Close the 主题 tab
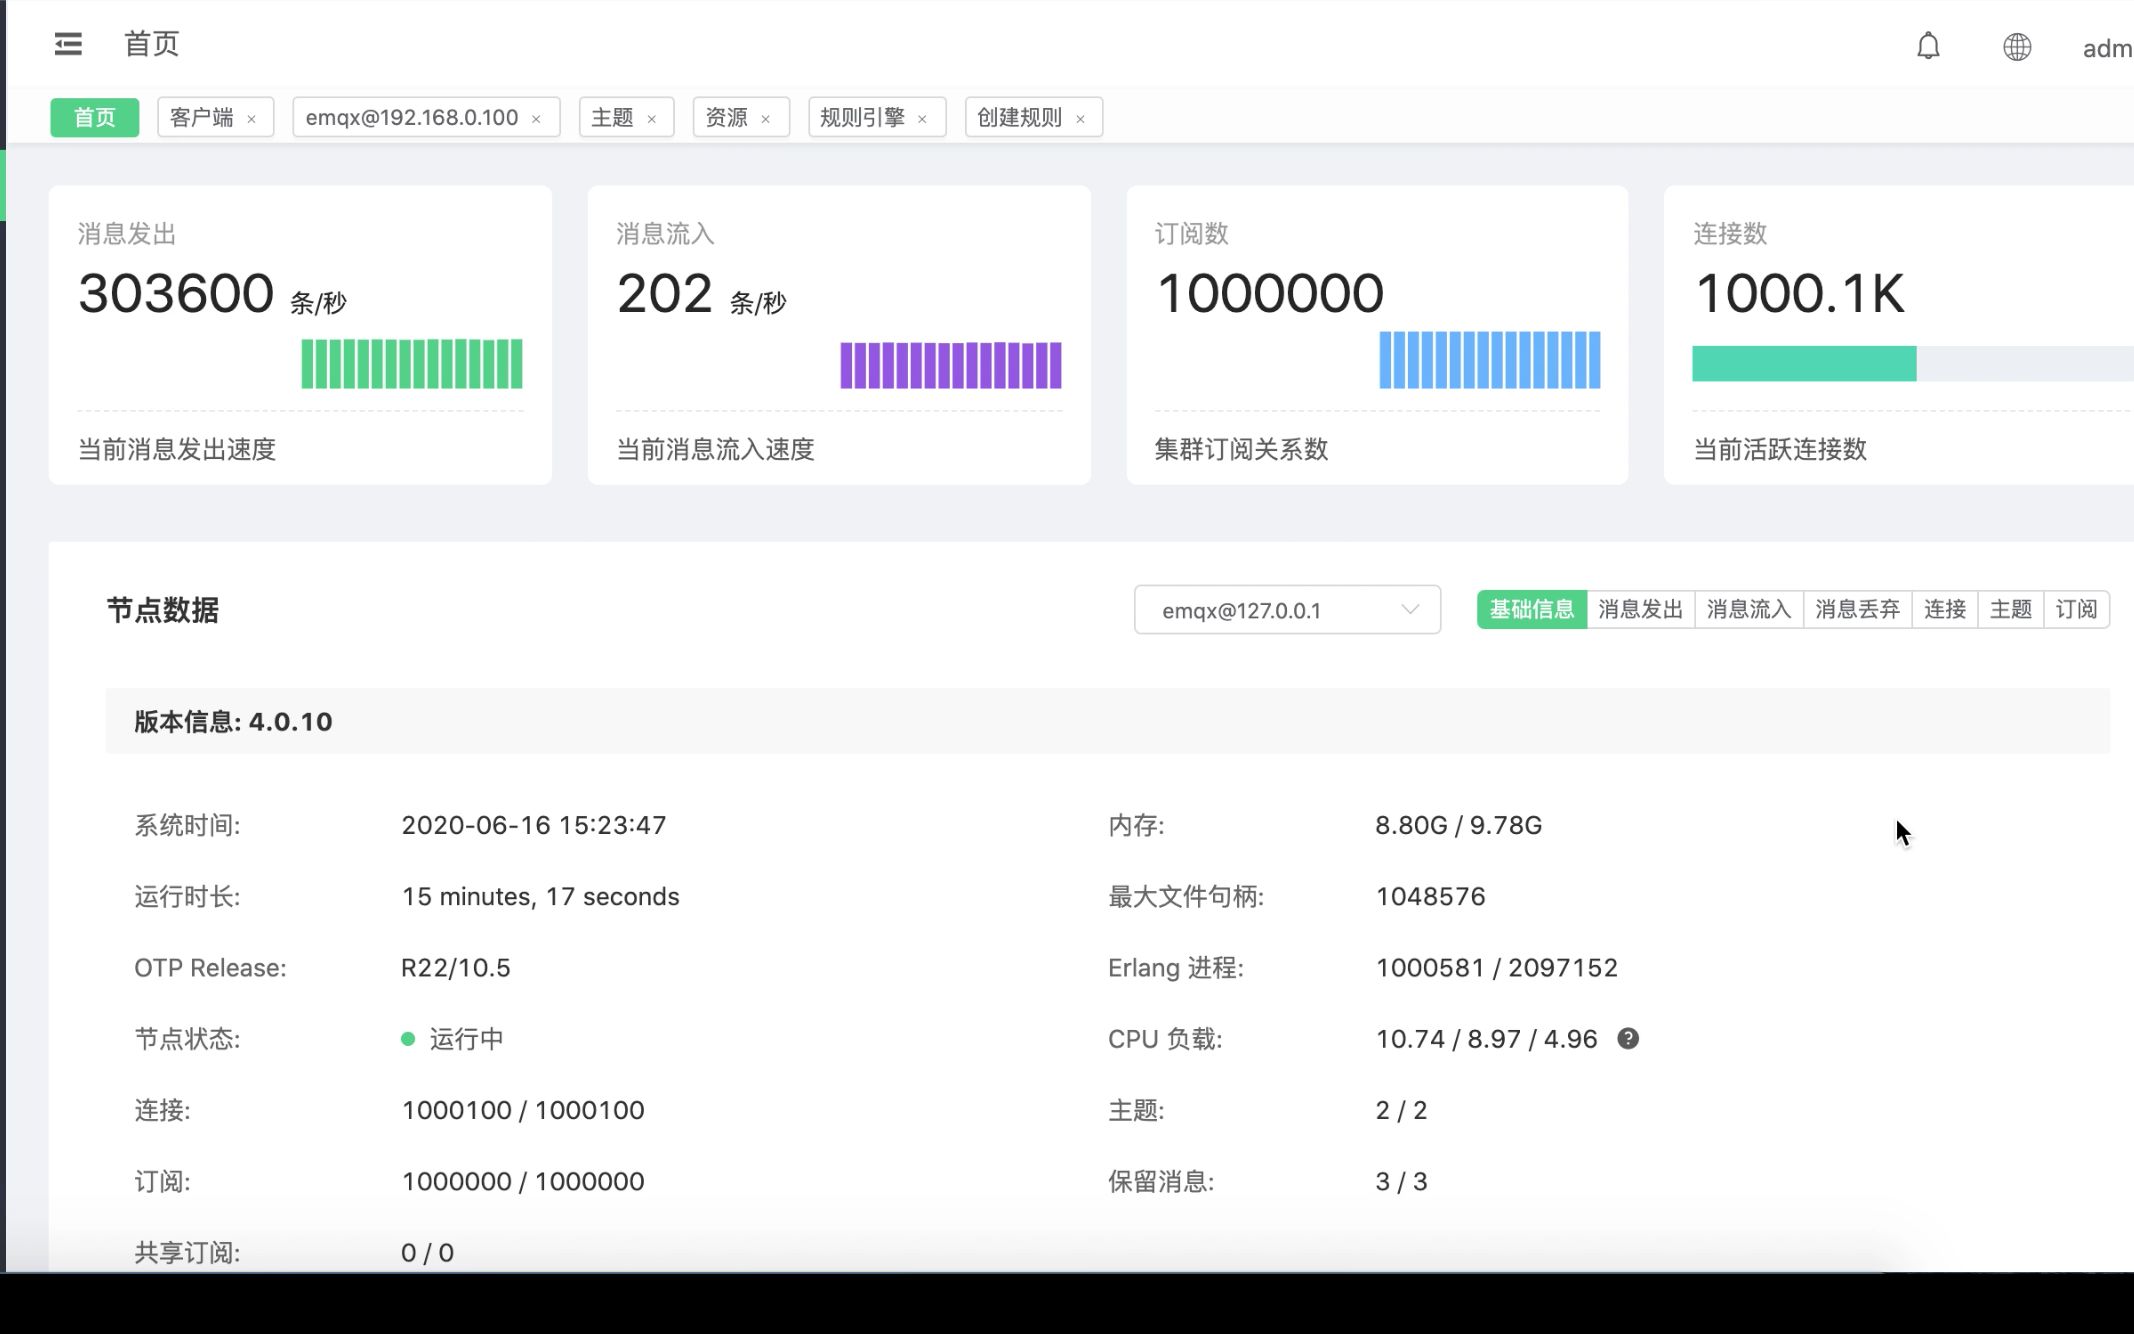2134x1334 pixels. pos(651,119)
